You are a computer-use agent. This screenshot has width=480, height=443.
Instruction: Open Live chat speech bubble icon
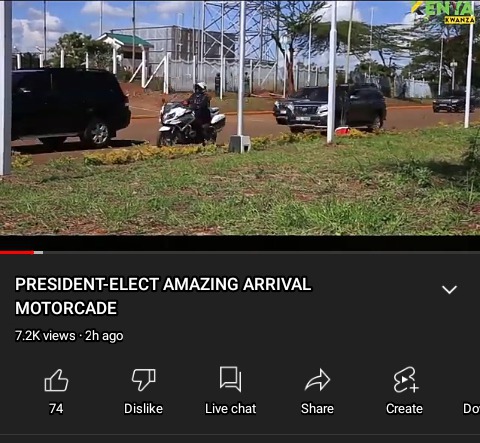(230, 379)
